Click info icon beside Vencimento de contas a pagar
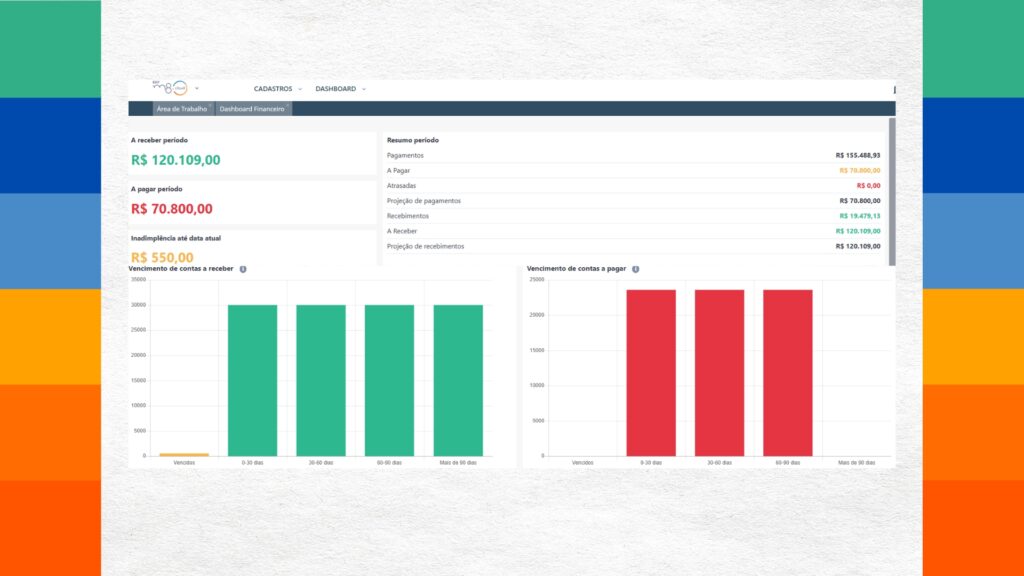Screen dimensions: 1024x576 pos(635,269)
